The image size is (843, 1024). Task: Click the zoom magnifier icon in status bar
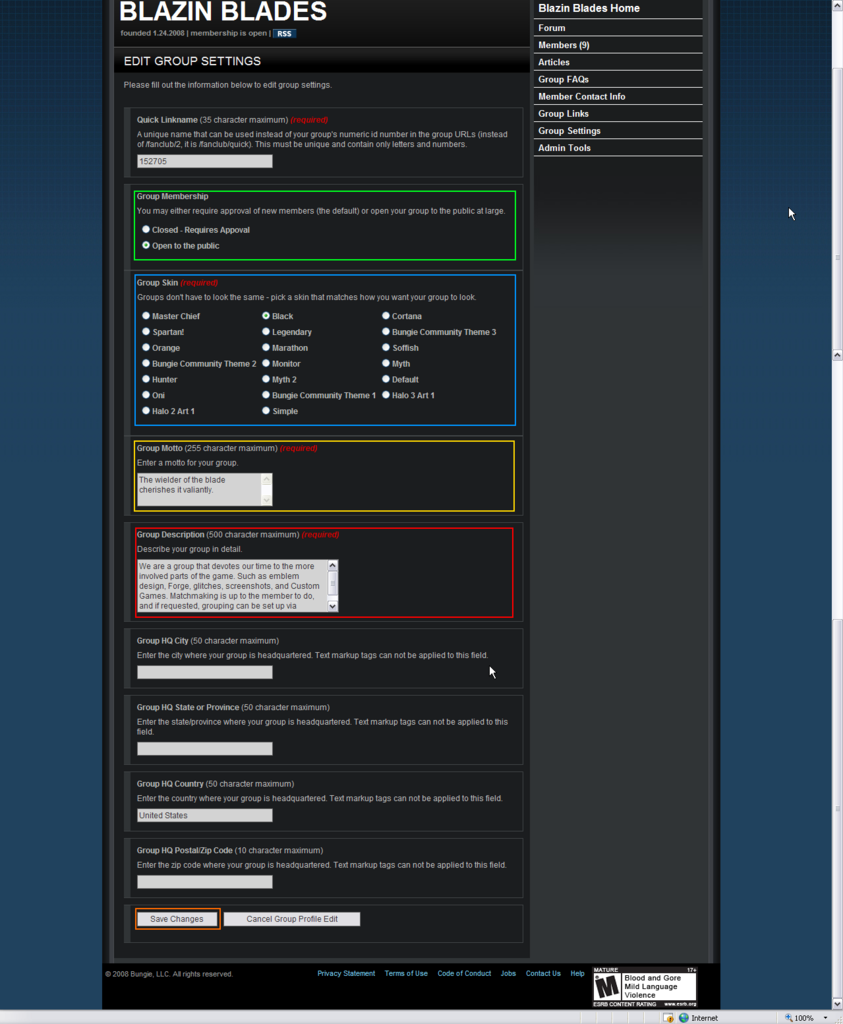click(788, 1018)
